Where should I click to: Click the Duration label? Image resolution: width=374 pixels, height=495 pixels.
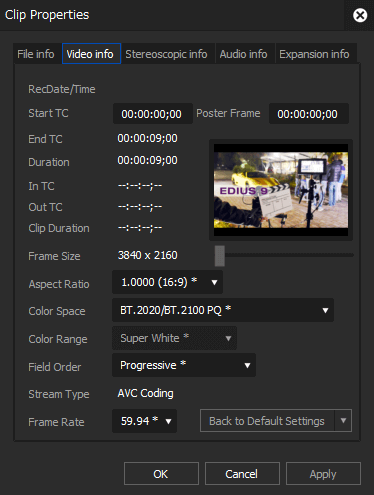tap(49, 162)
